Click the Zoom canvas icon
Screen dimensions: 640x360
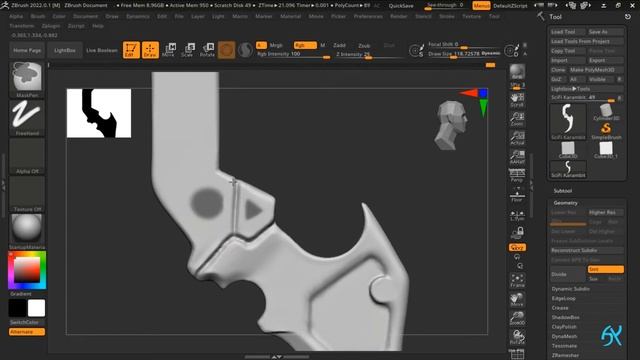(517, 119)
